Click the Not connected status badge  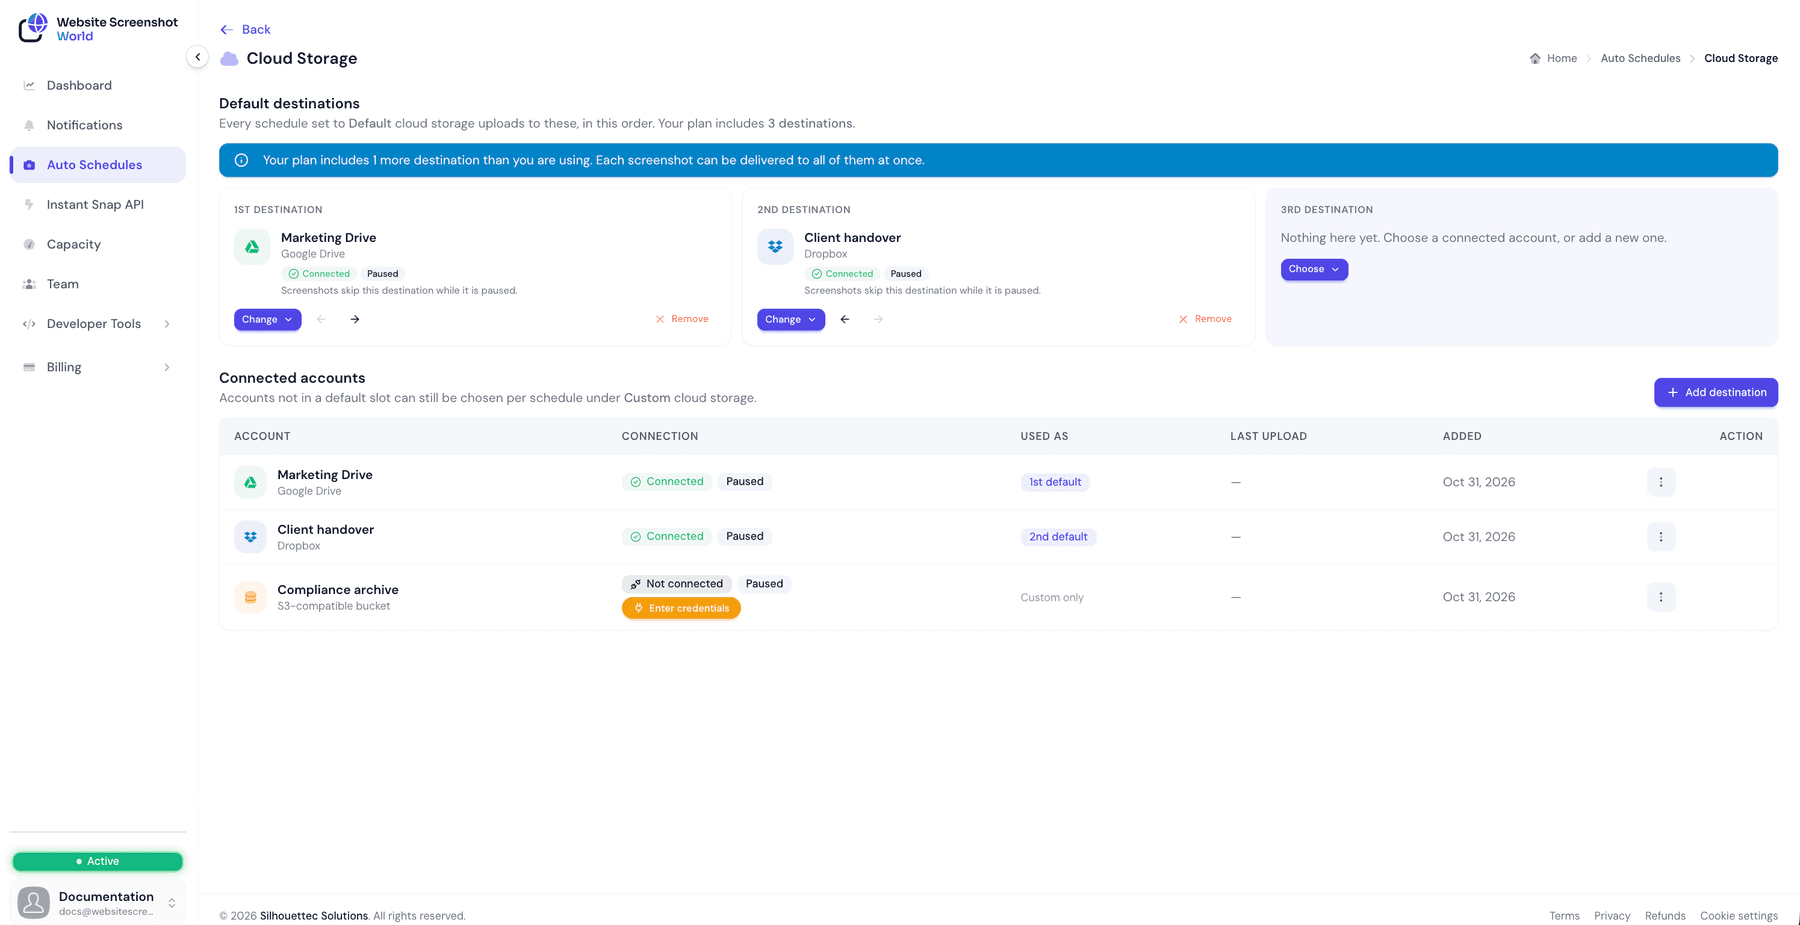[677, 584]
